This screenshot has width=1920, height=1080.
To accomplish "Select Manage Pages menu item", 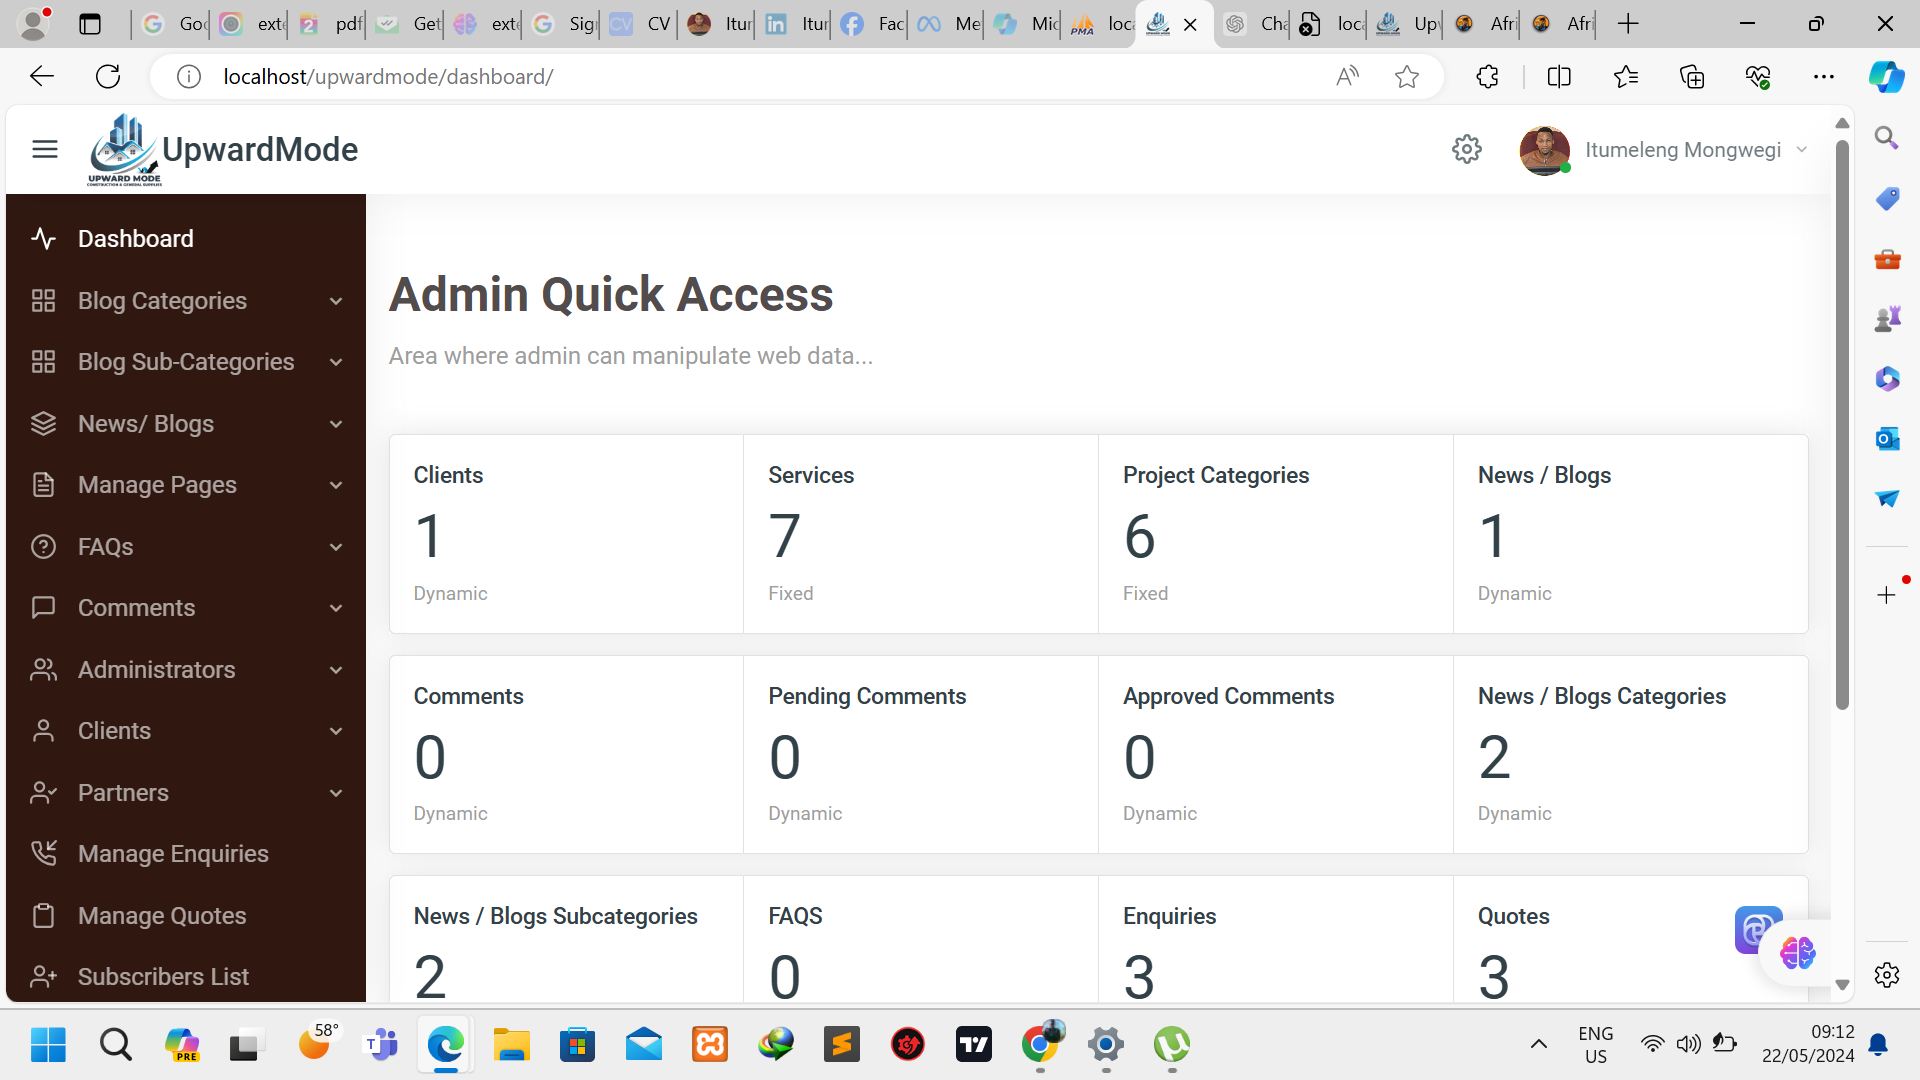I will click(x=157, y=485).
